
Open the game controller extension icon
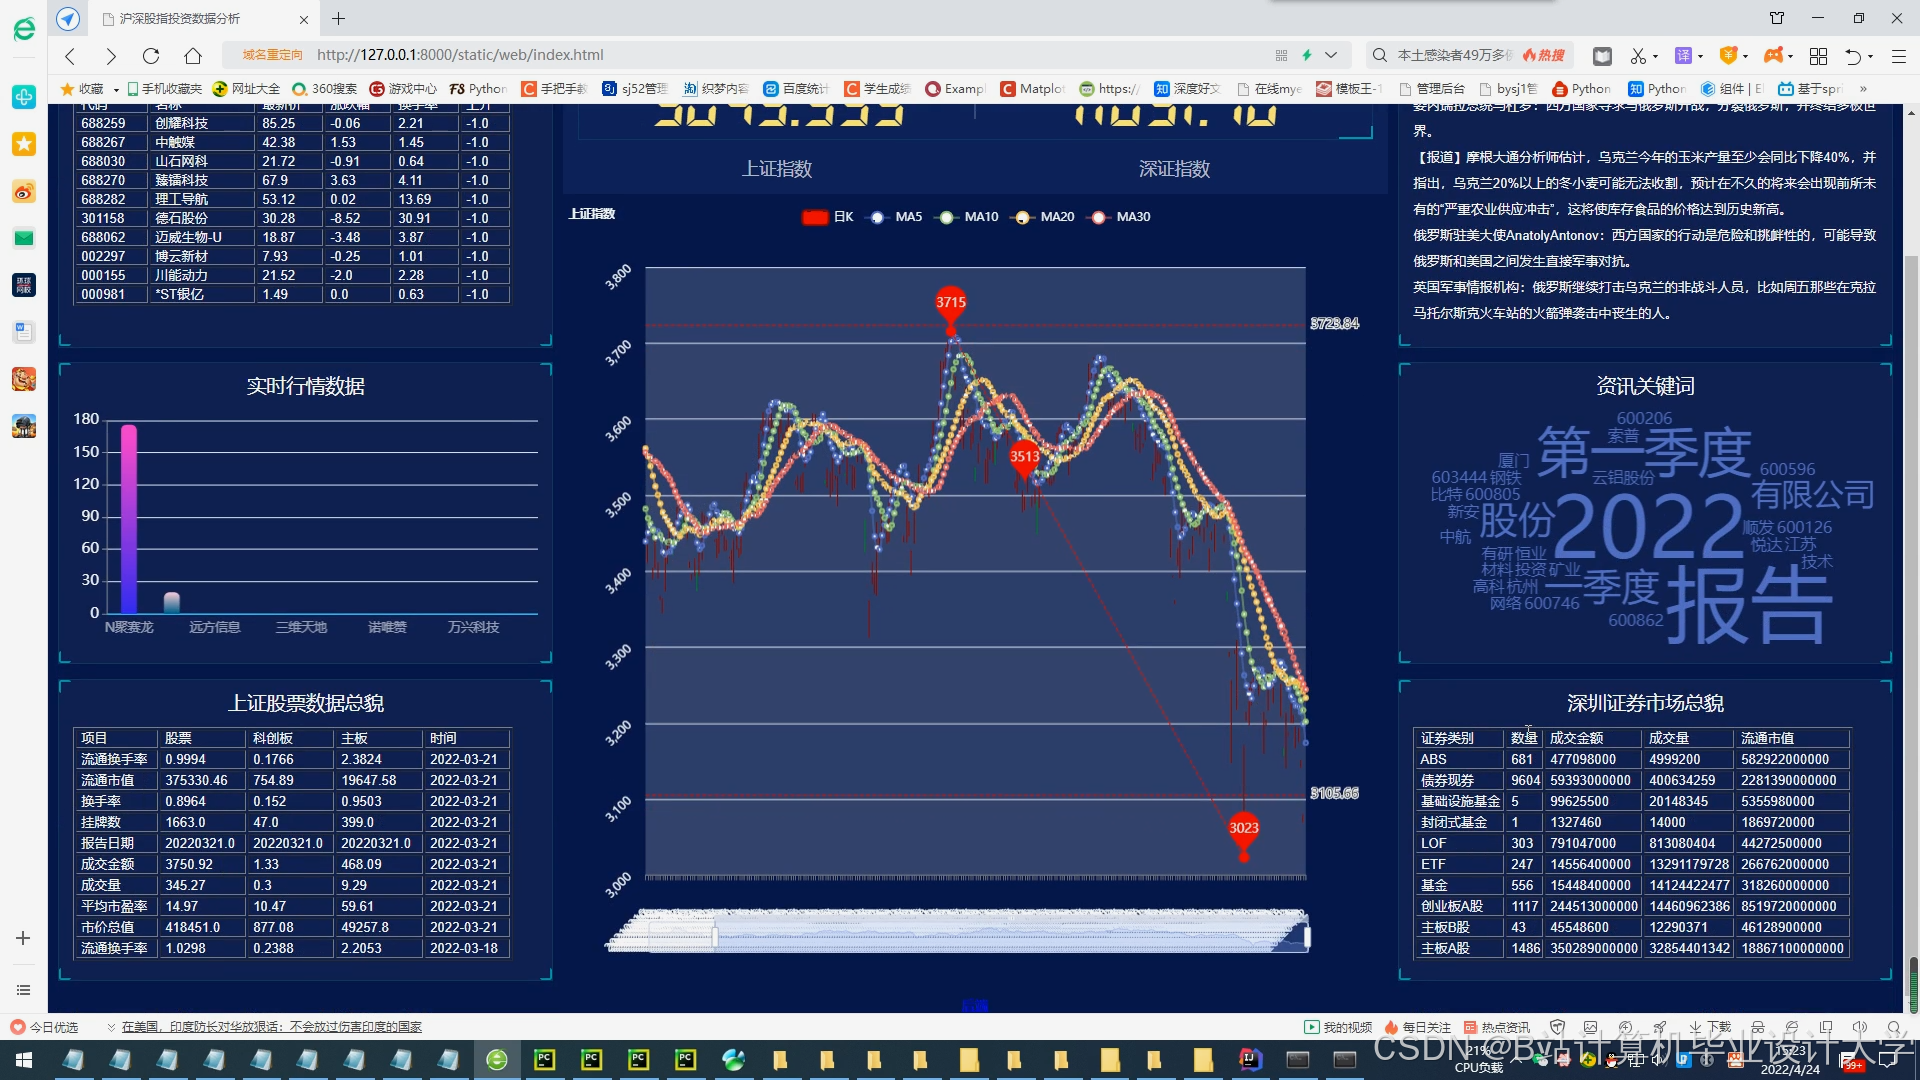click(1773, 56)
